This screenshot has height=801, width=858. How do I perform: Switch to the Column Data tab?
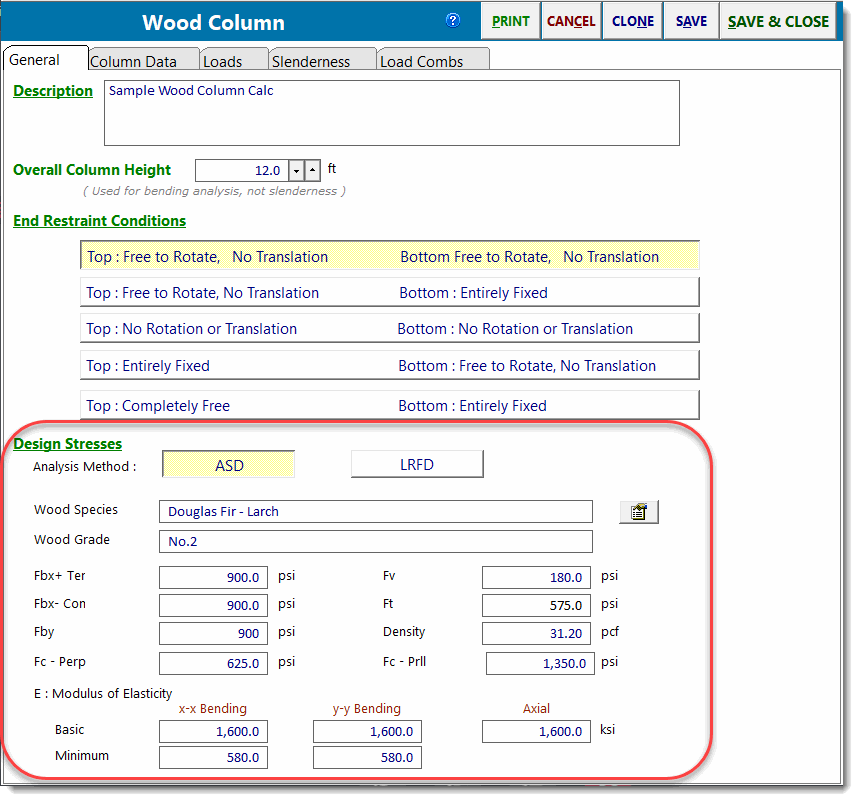(x=133, y=61)
